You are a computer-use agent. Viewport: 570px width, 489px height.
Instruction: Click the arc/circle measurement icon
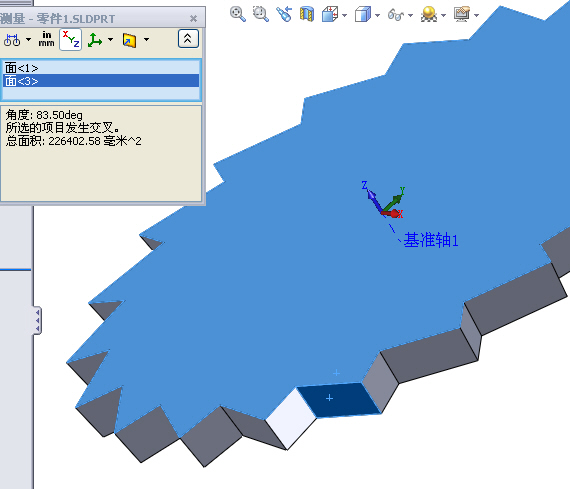tap(12, 40)
